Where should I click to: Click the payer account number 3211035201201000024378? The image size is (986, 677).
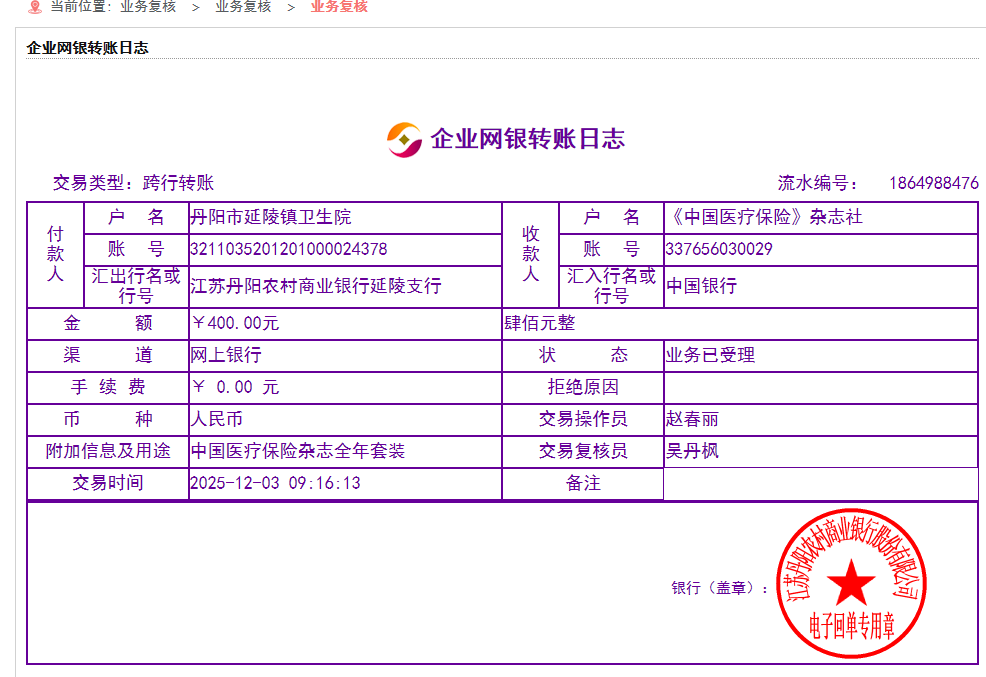[289, 249]
